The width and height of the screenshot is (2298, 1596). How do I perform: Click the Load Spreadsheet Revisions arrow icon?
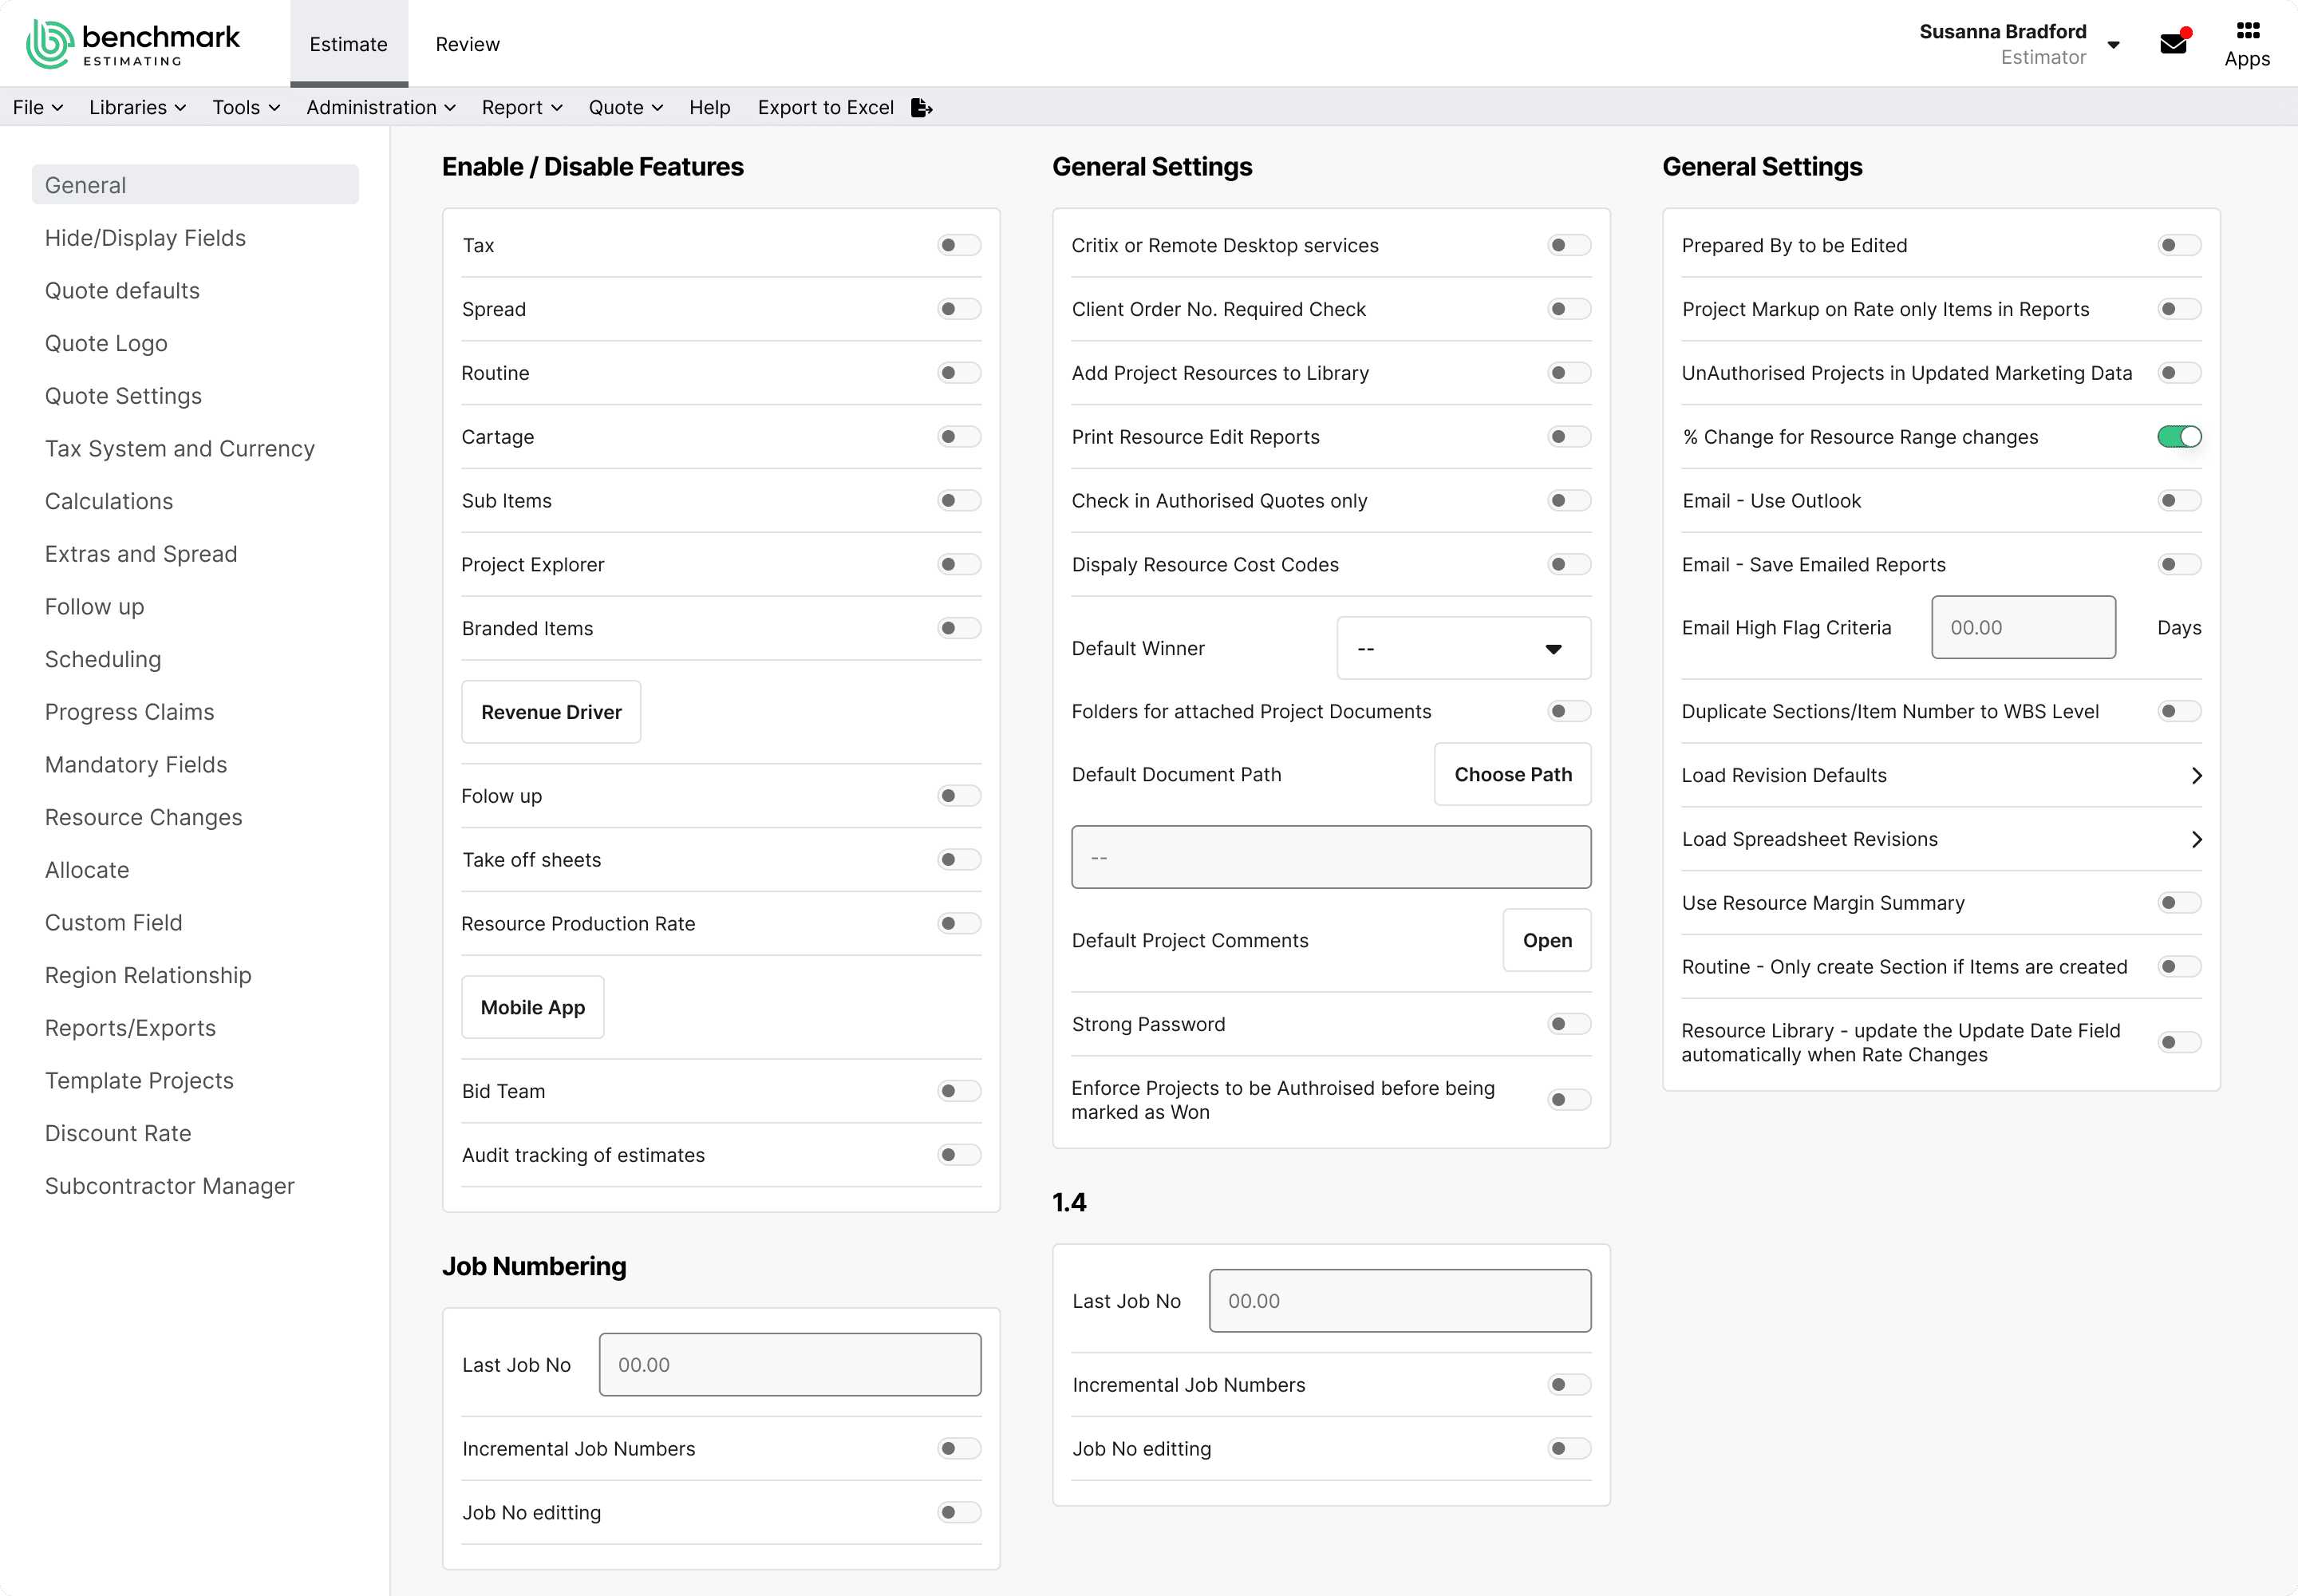2196,840
